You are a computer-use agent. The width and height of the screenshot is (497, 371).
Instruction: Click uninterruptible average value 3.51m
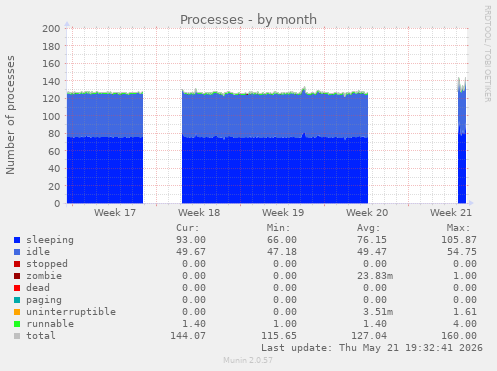(378, 312)
